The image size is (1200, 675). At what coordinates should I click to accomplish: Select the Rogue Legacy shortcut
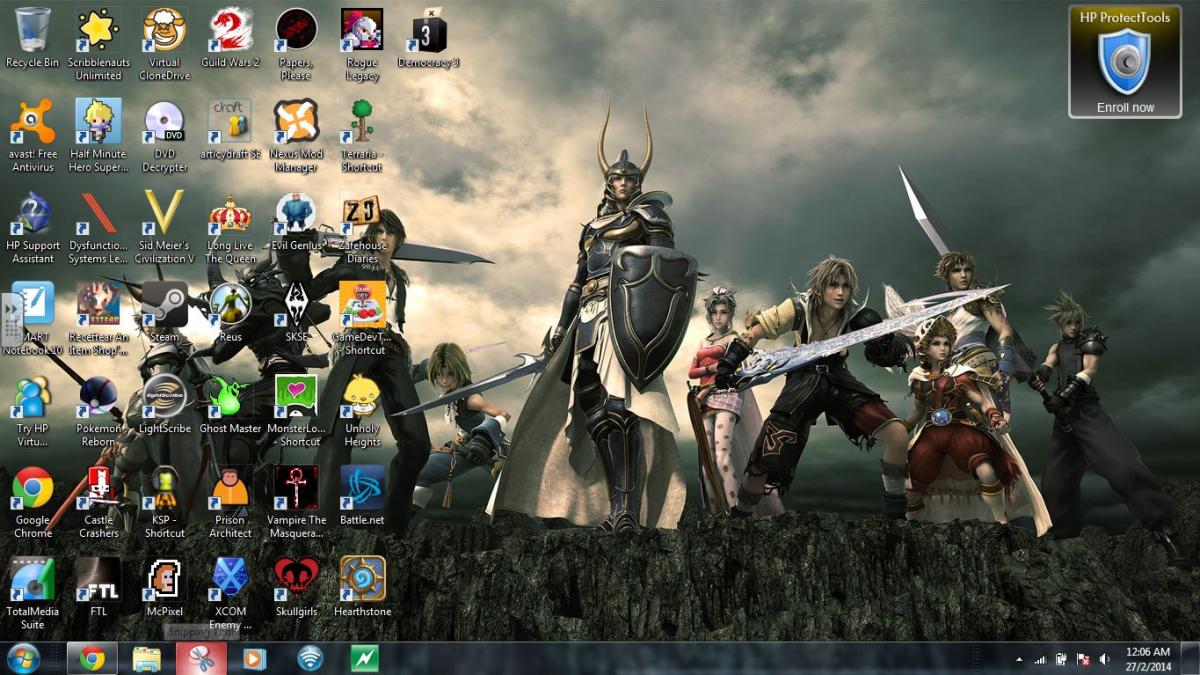coord(362,45)
